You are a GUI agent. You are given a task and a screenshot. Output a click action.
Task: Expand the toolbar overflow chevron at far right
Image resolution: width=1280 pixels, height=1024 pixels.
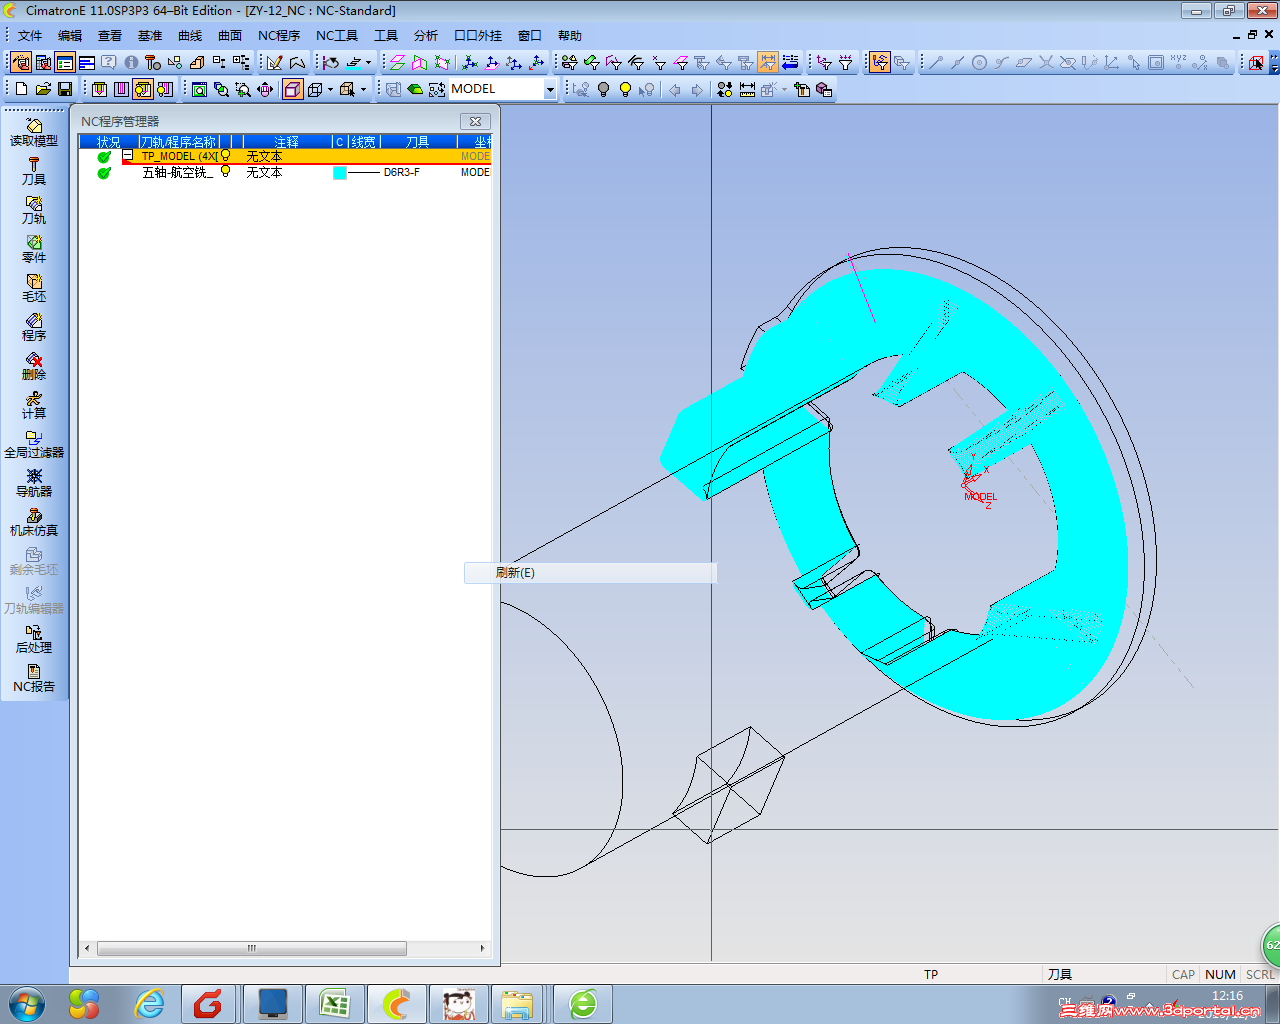point(1272,62)
